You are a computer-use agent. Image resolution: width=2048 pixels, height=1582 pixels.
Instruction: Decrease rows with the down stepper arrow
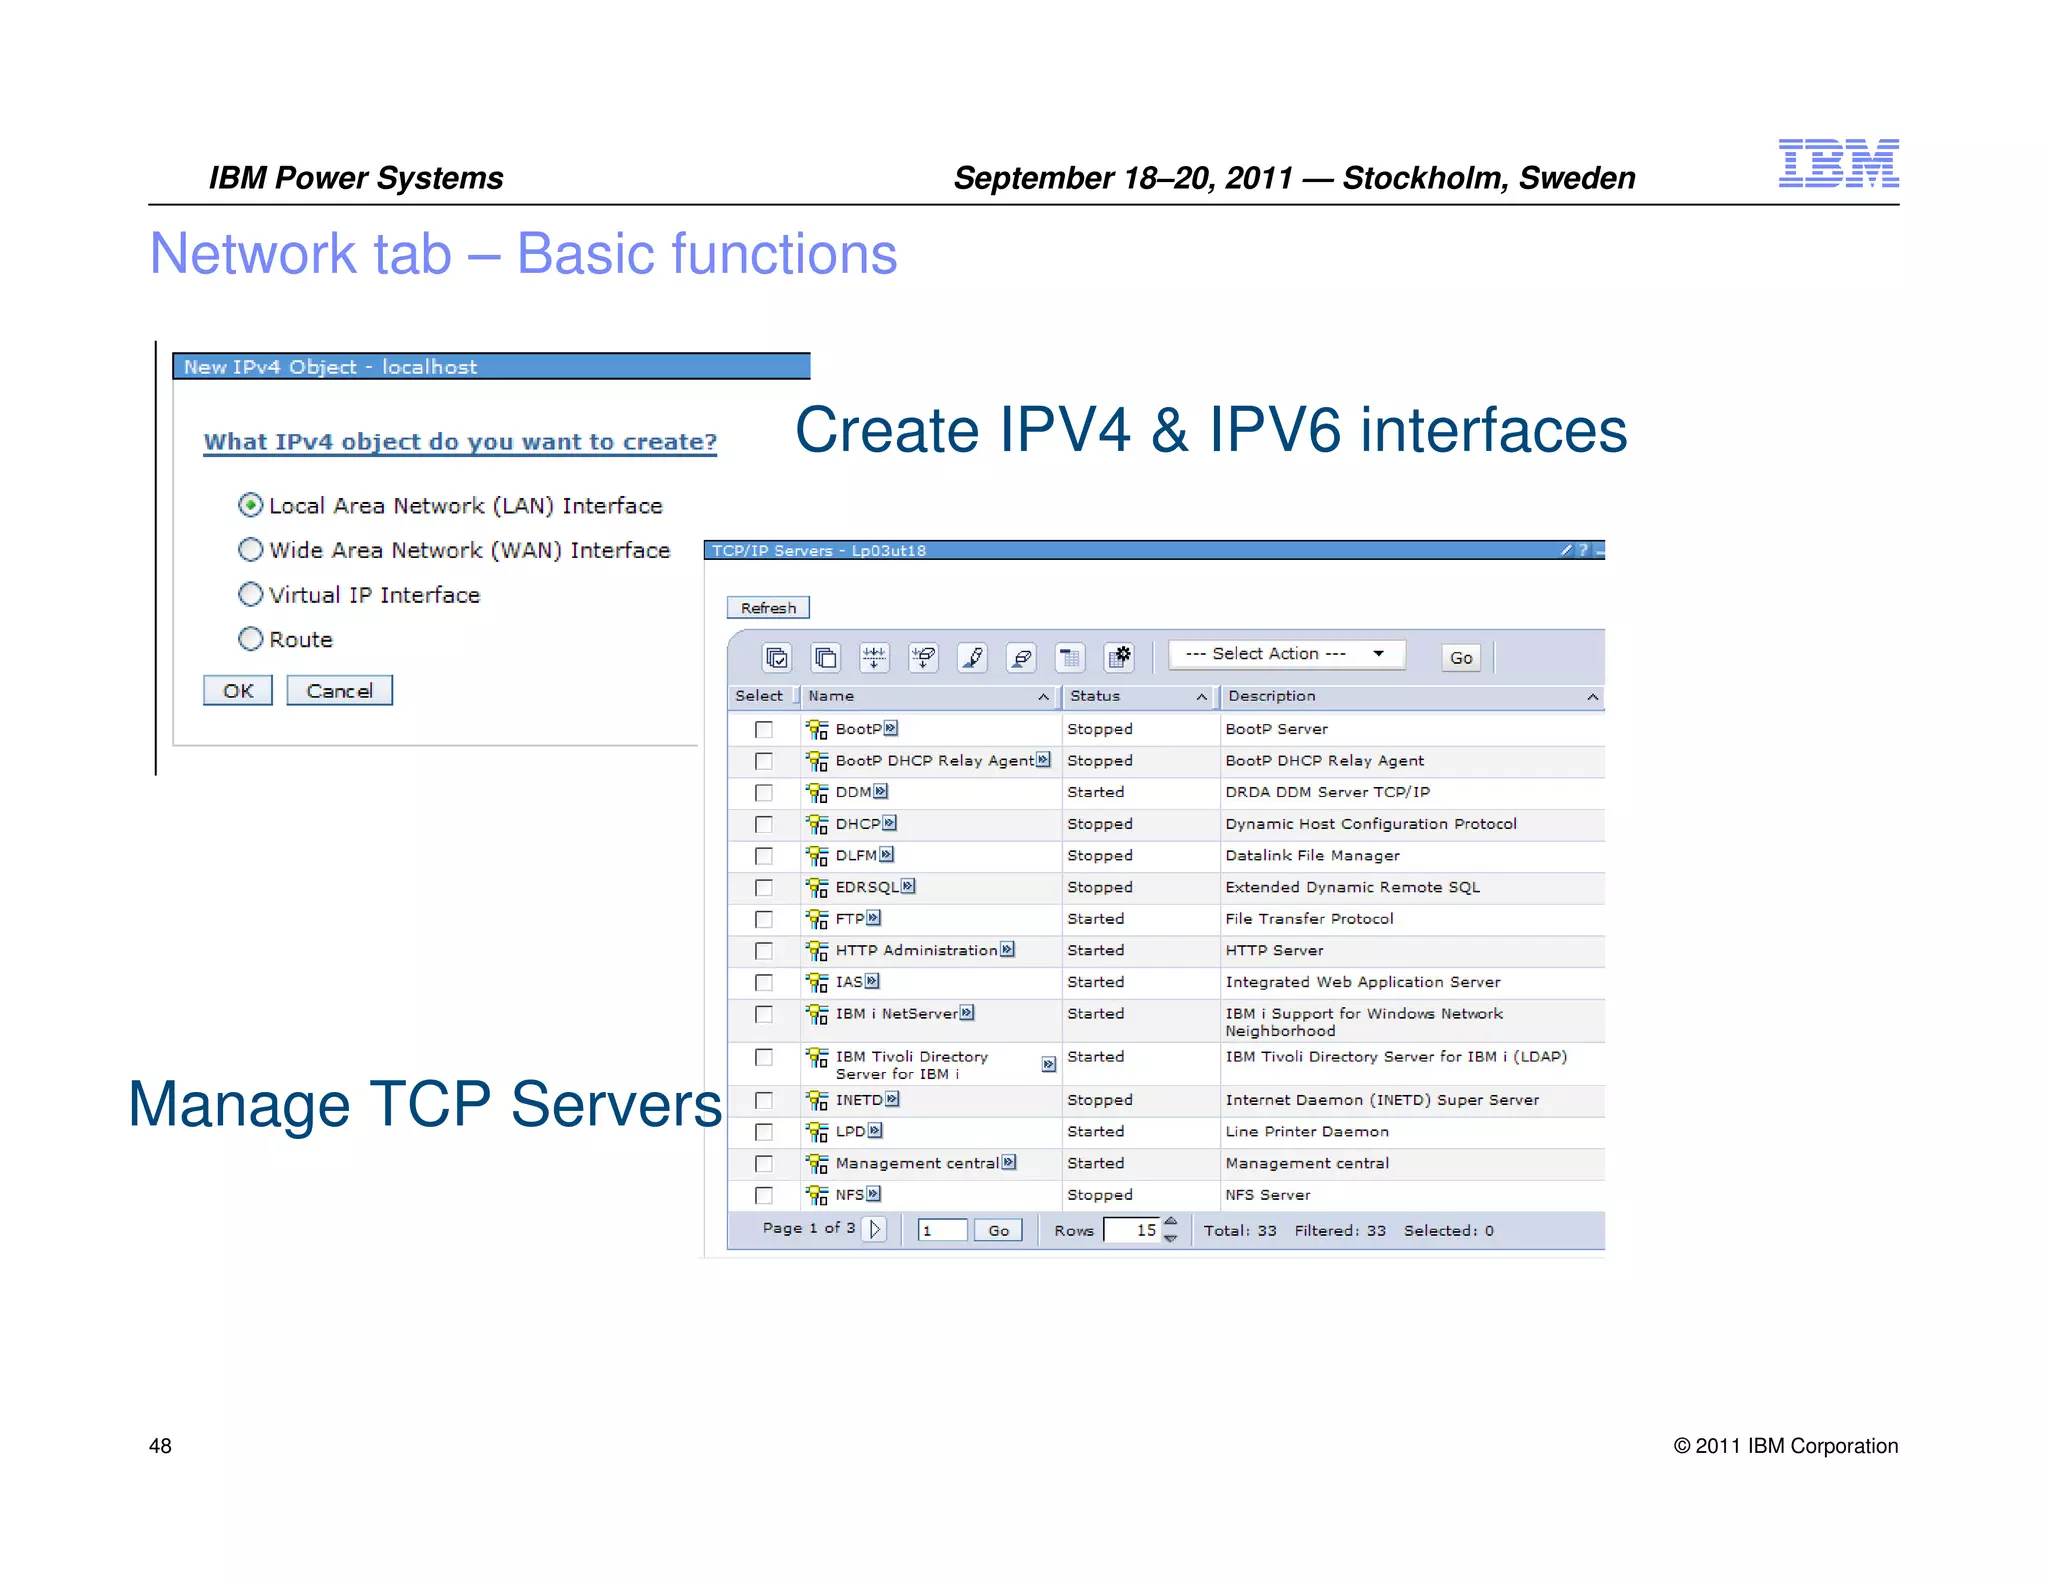pyautogui.click(x=1171, y=1238)
